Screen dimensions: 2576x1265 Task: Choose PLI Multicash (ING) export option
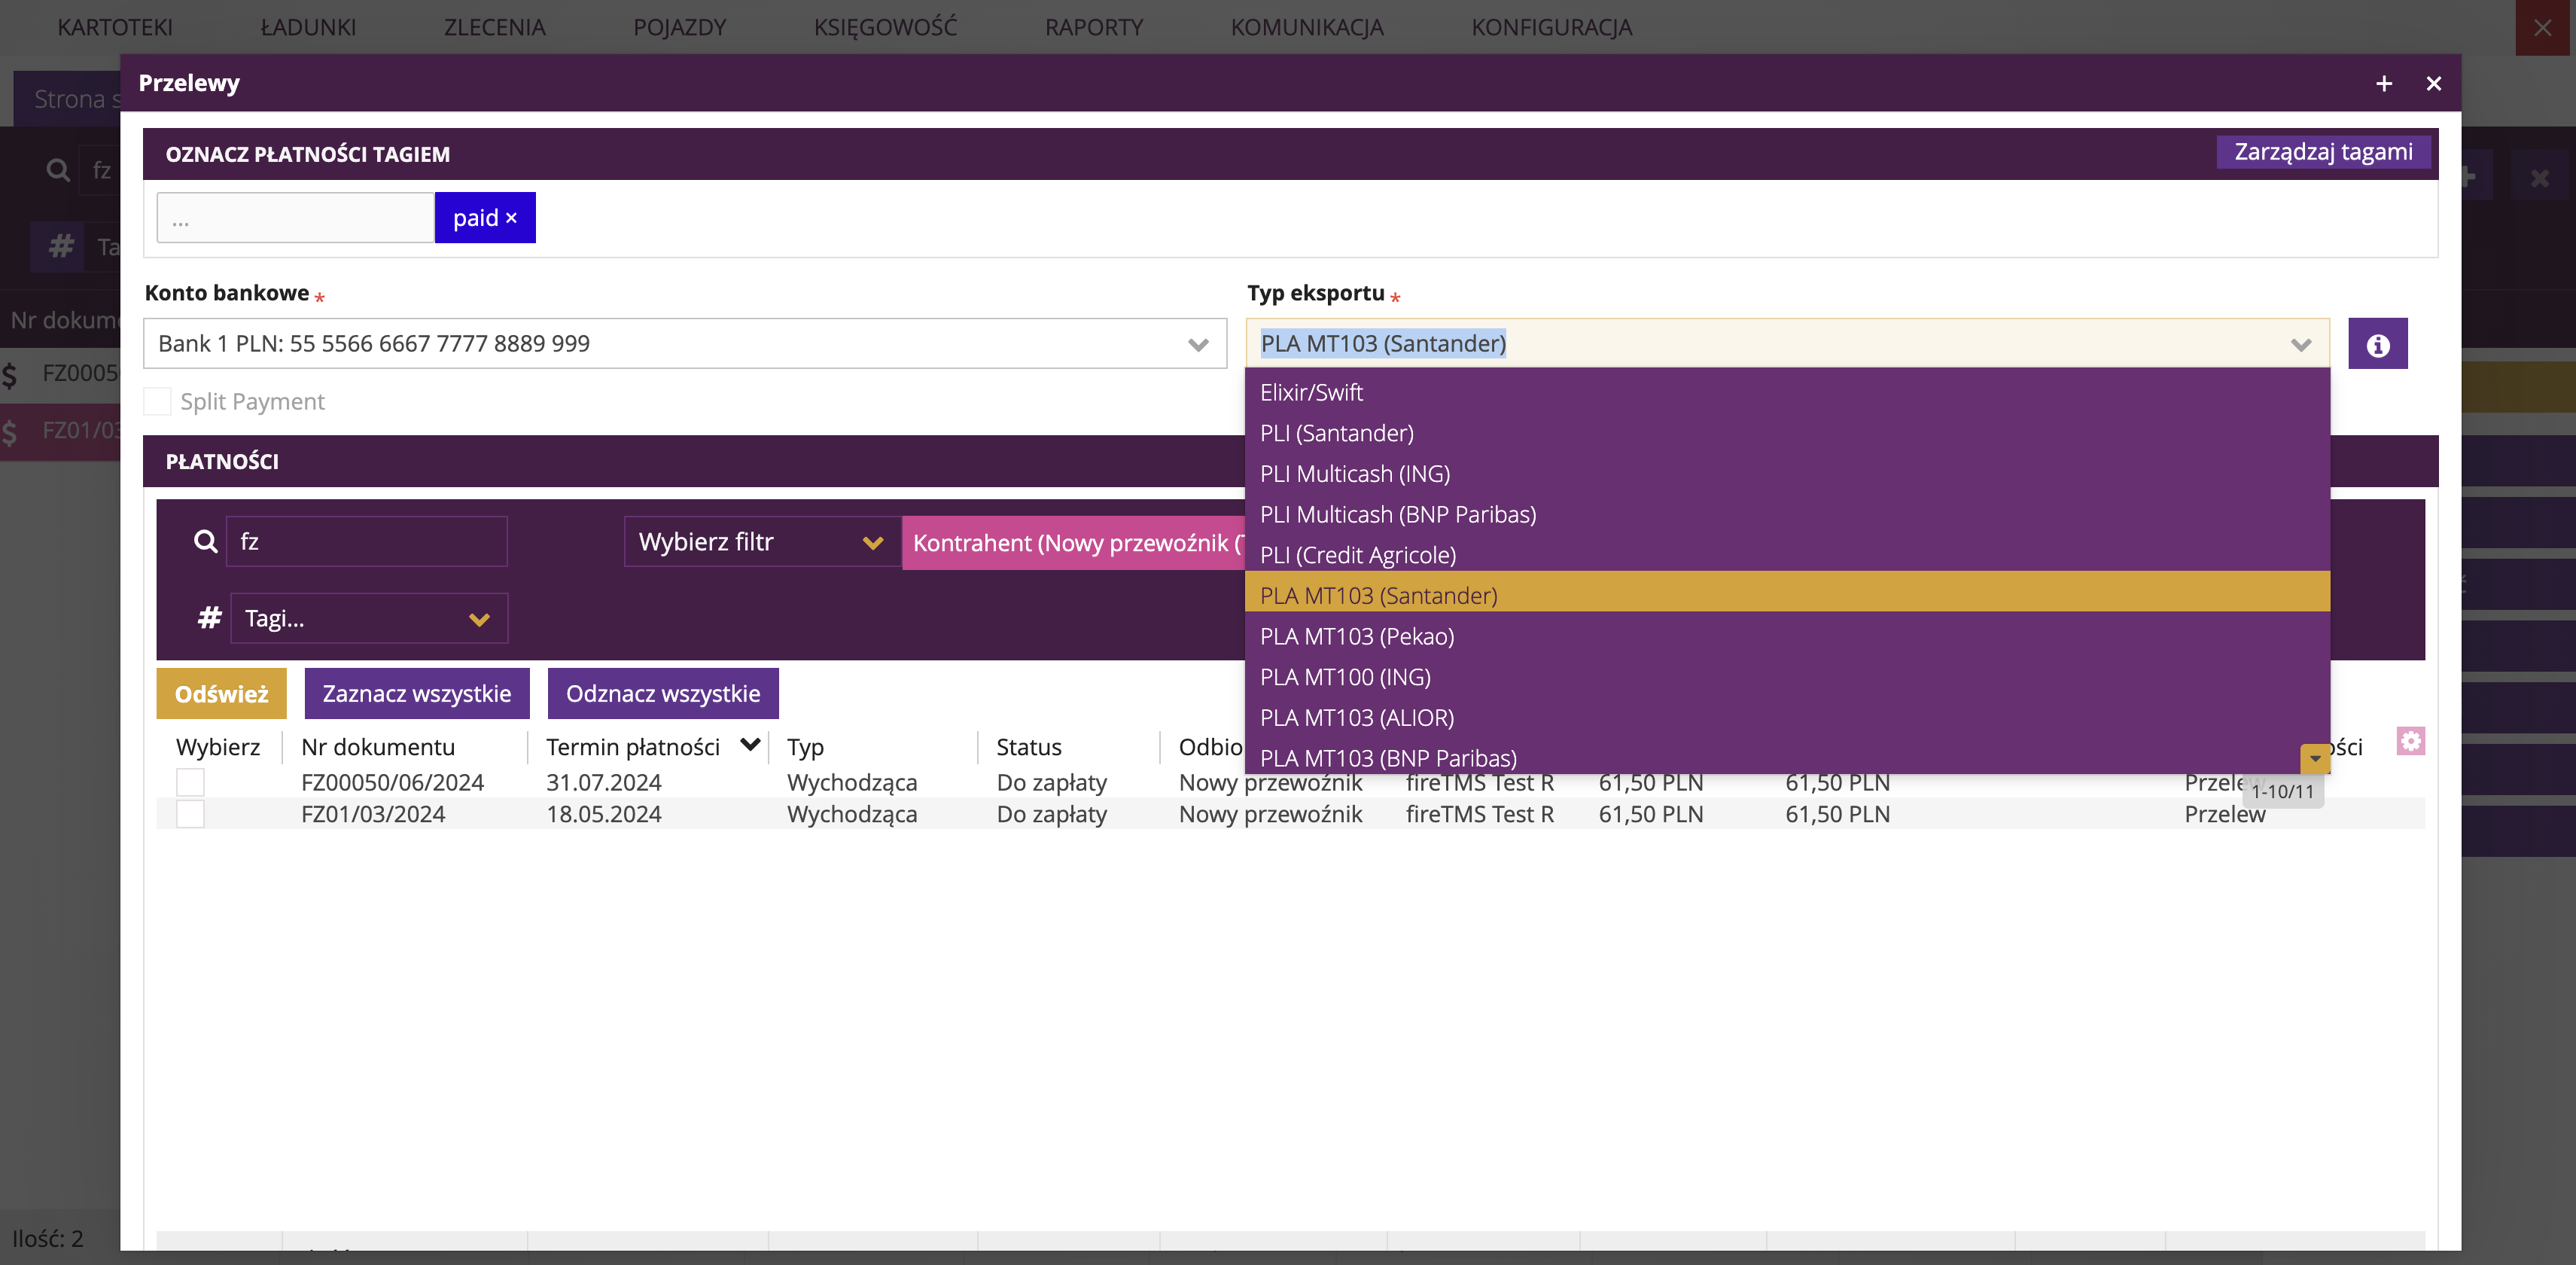point(1355,474)
